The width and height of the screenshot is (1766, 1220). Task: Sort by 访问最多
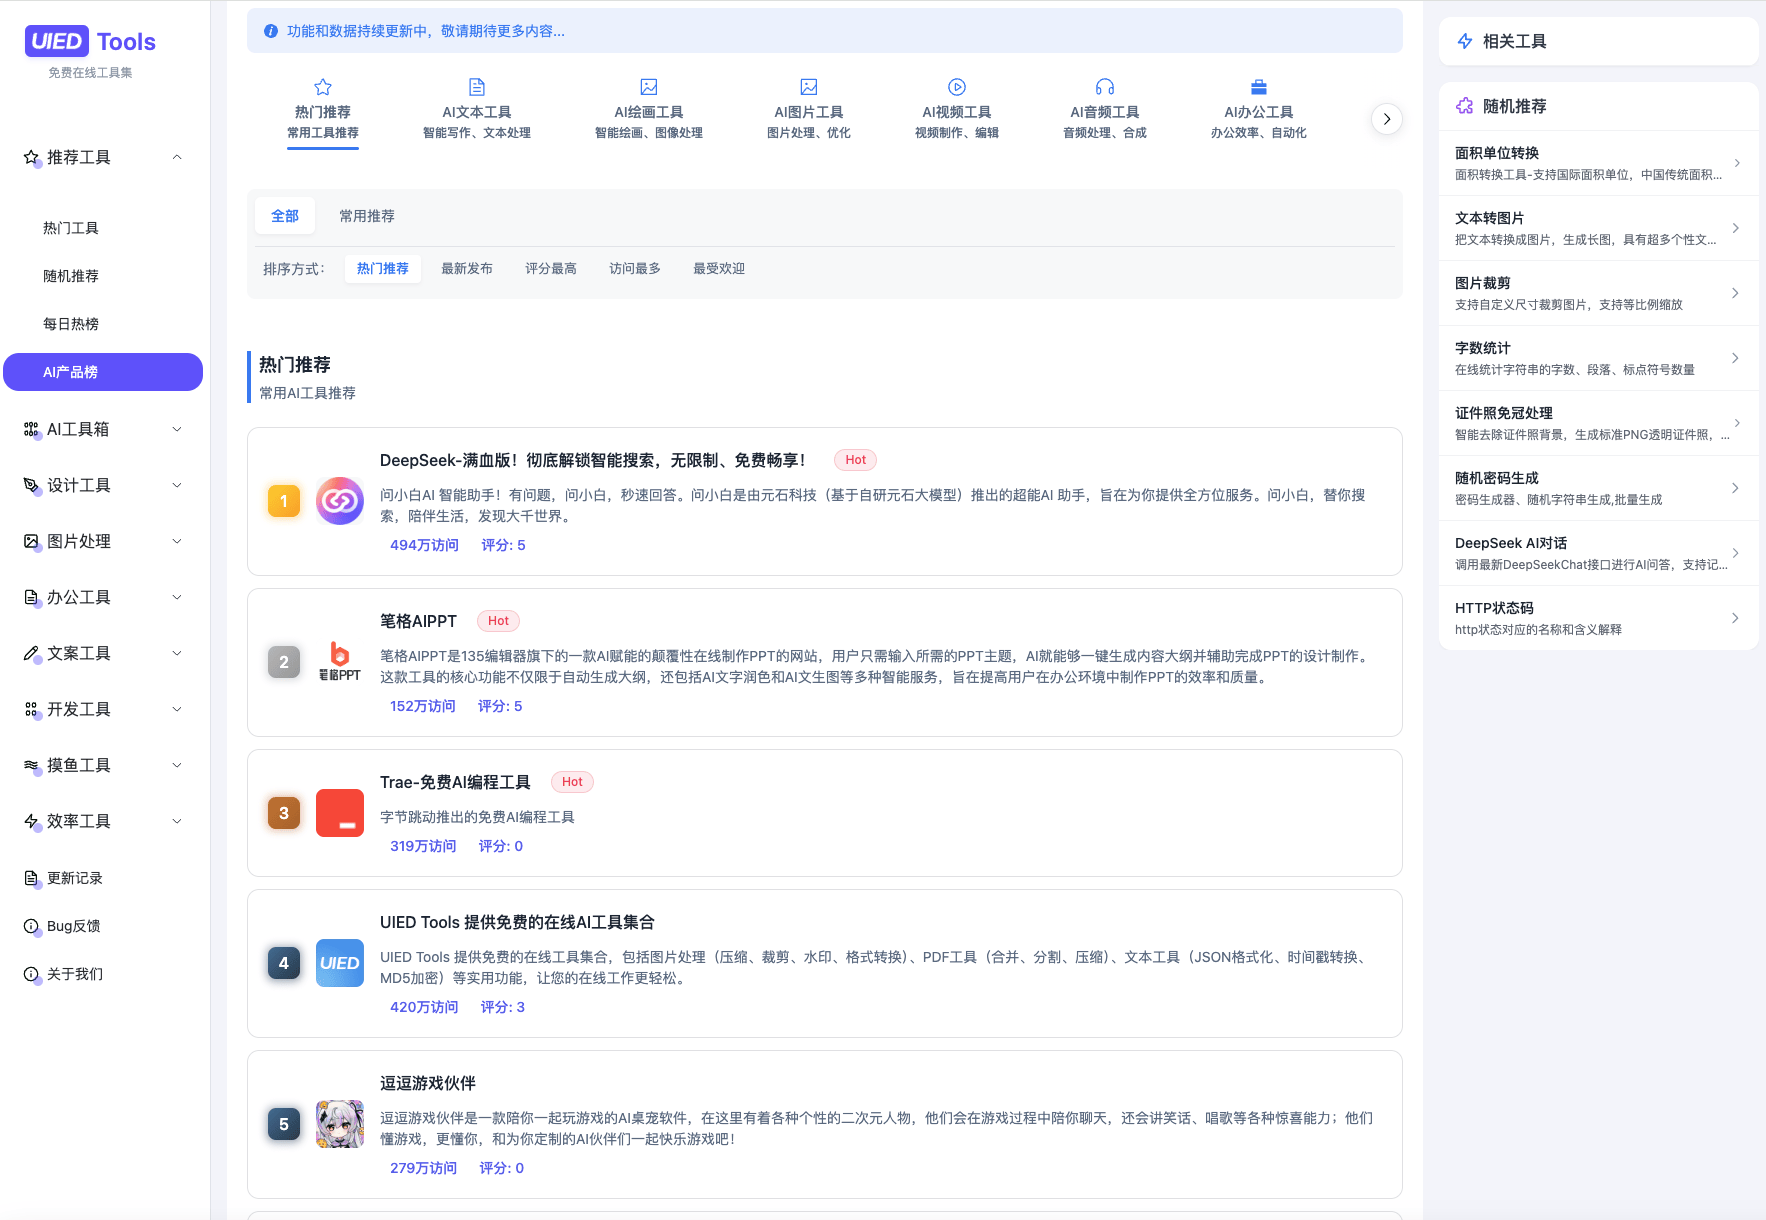click(x=635, y=268)
